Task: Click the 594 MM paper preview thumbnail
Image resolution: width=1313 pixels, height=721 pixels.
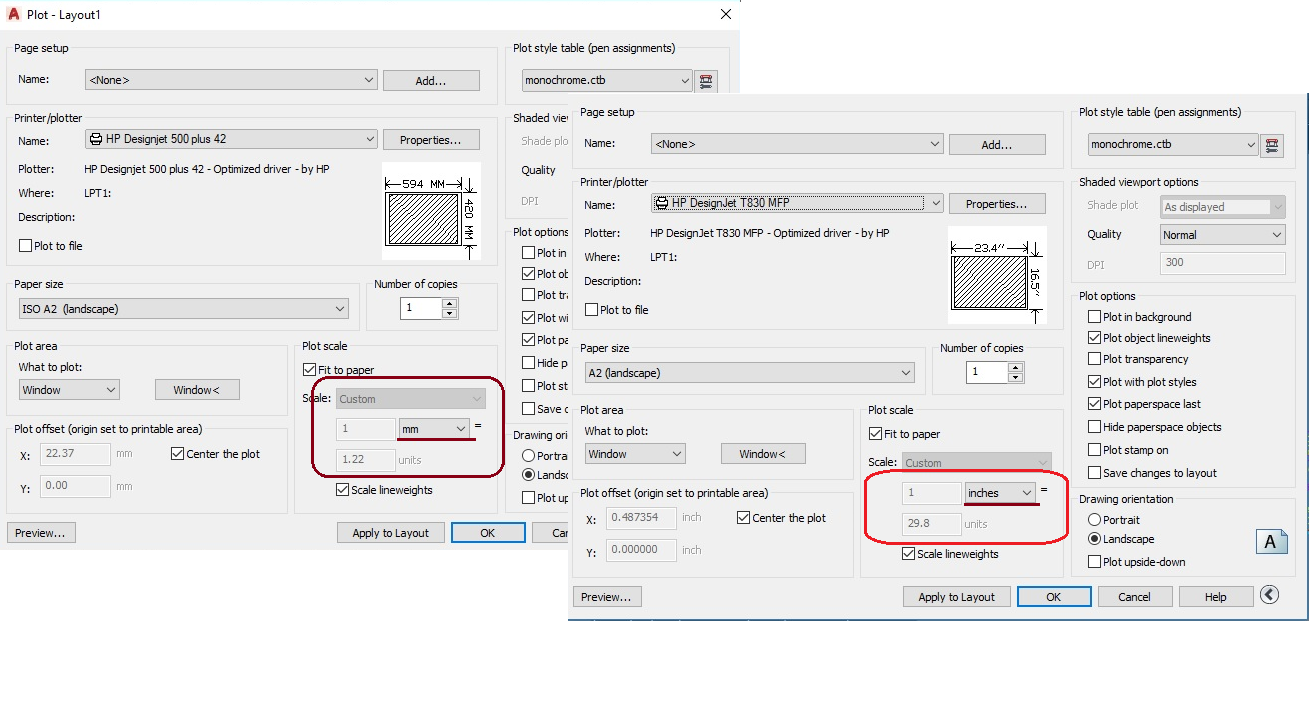Action: (431, 211)
